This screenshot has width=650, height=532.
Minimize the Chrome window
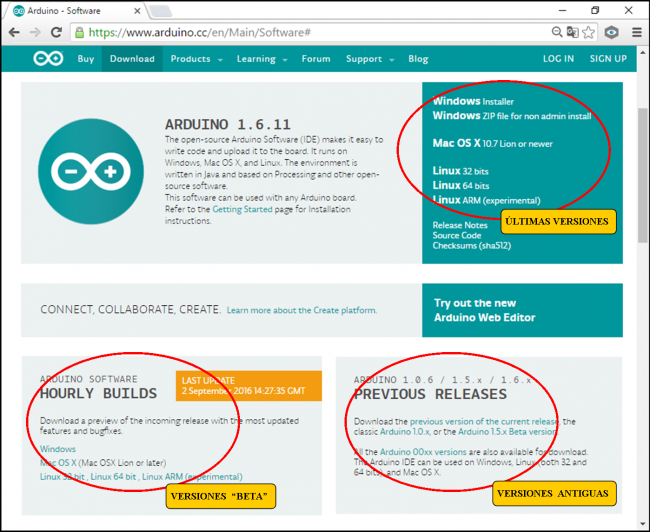tap(563, 11)
